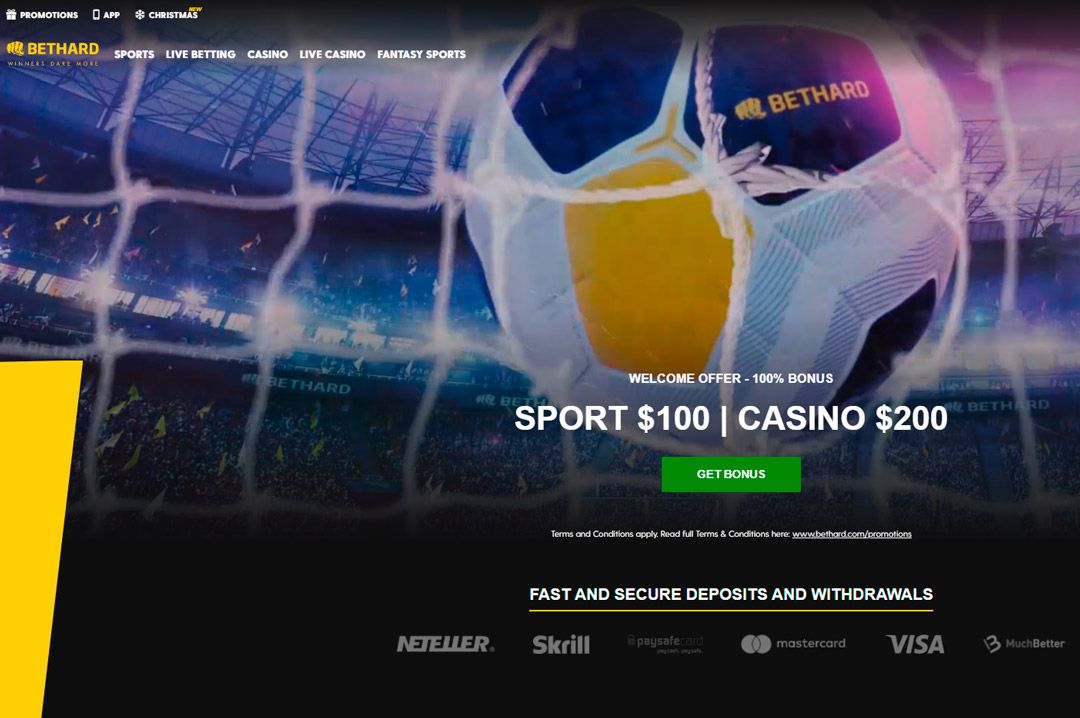Click the Christmas snowflake icon

pos(140,14)
